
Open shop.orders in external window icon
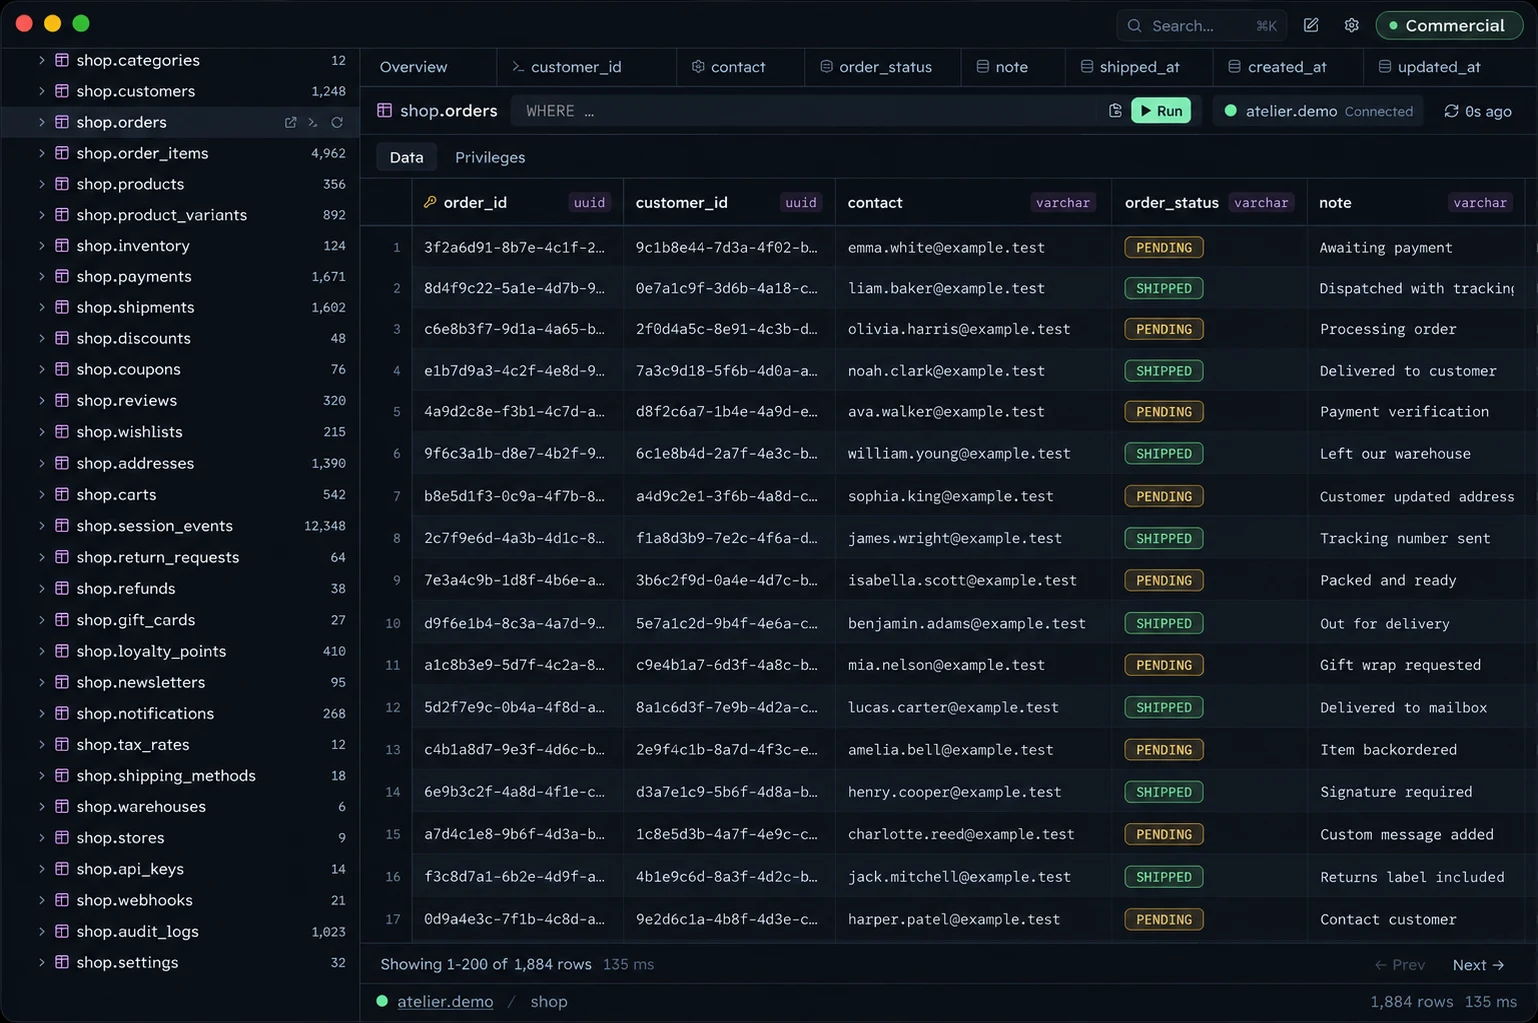[290, 122]
